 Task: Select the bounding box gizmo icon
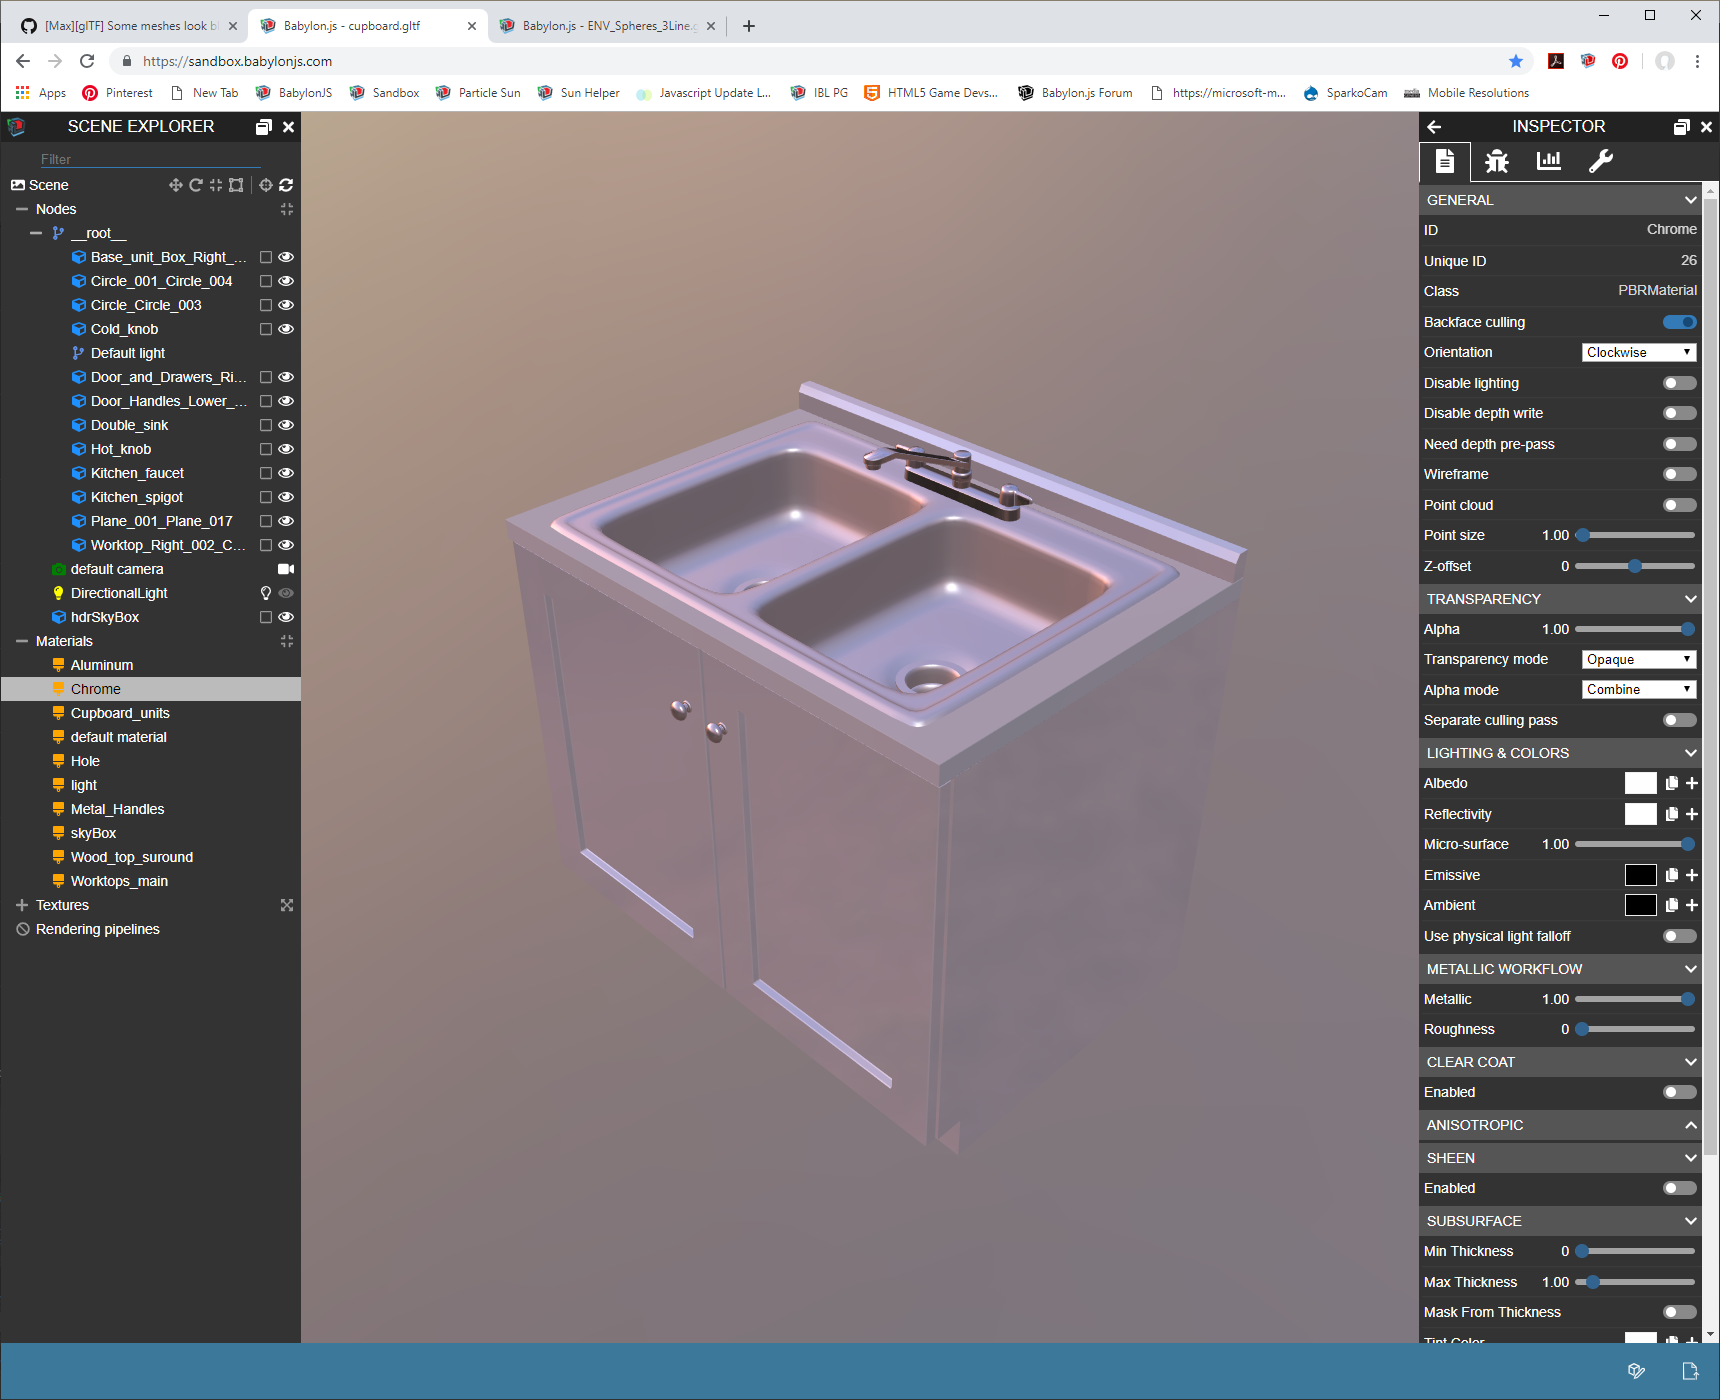(236, 185)
